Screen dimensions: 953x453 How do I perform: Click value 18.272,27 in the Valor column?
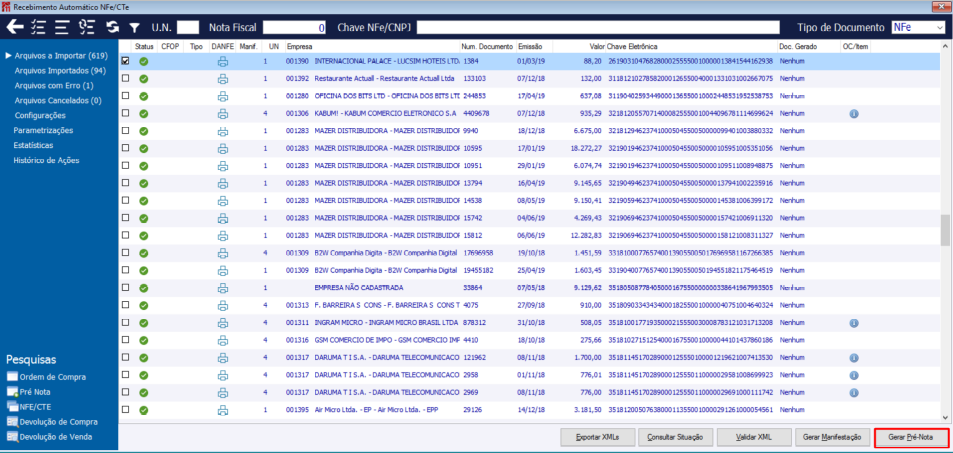tap(586, 148)
